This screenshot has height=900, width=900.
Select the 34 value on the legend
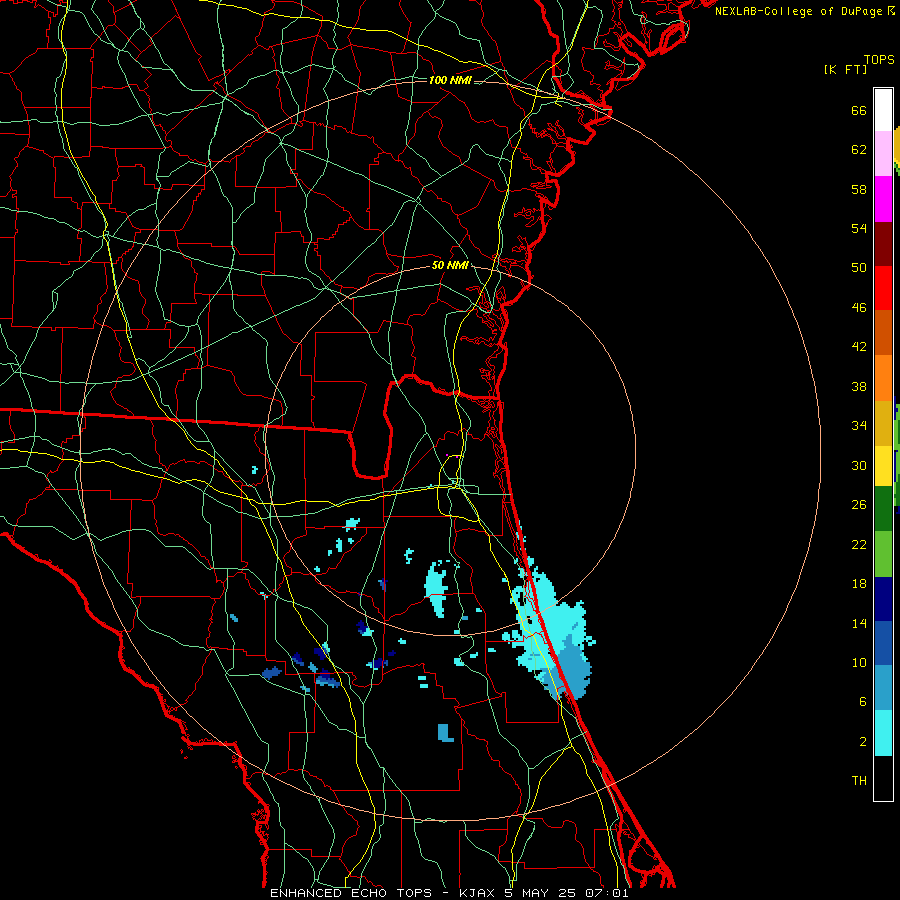tap(859, 426)
